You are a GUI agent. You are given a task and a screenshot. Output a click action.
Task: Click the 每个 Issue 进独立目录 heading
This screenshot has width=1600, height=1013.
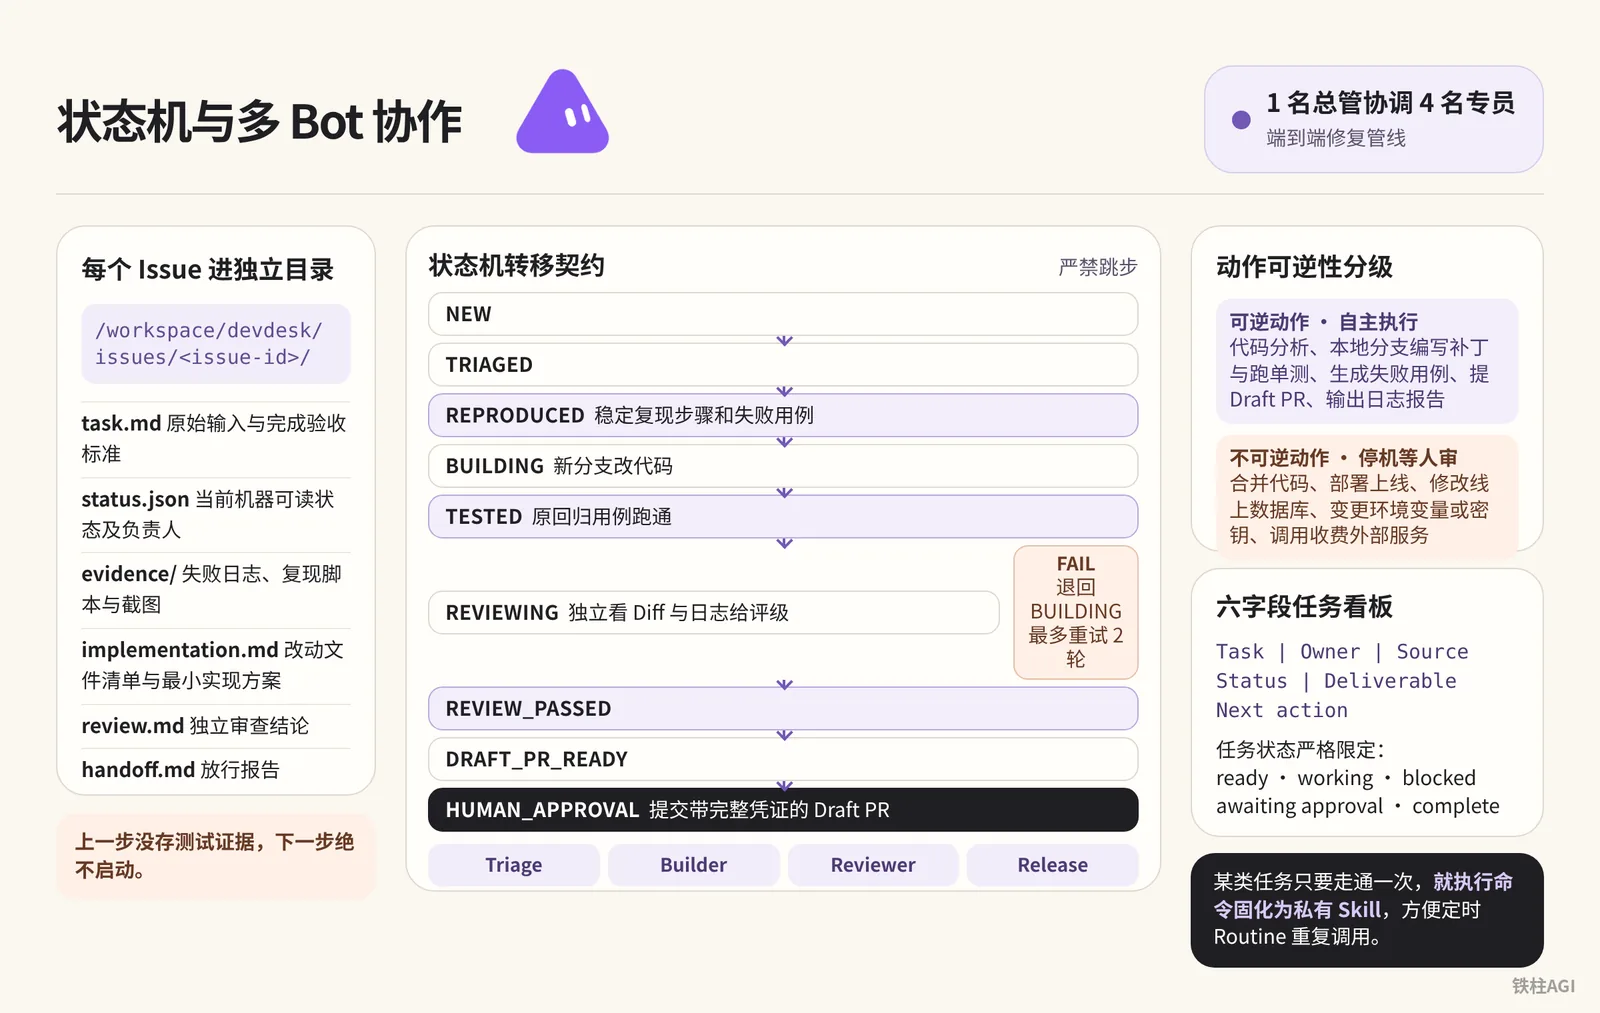208,270
